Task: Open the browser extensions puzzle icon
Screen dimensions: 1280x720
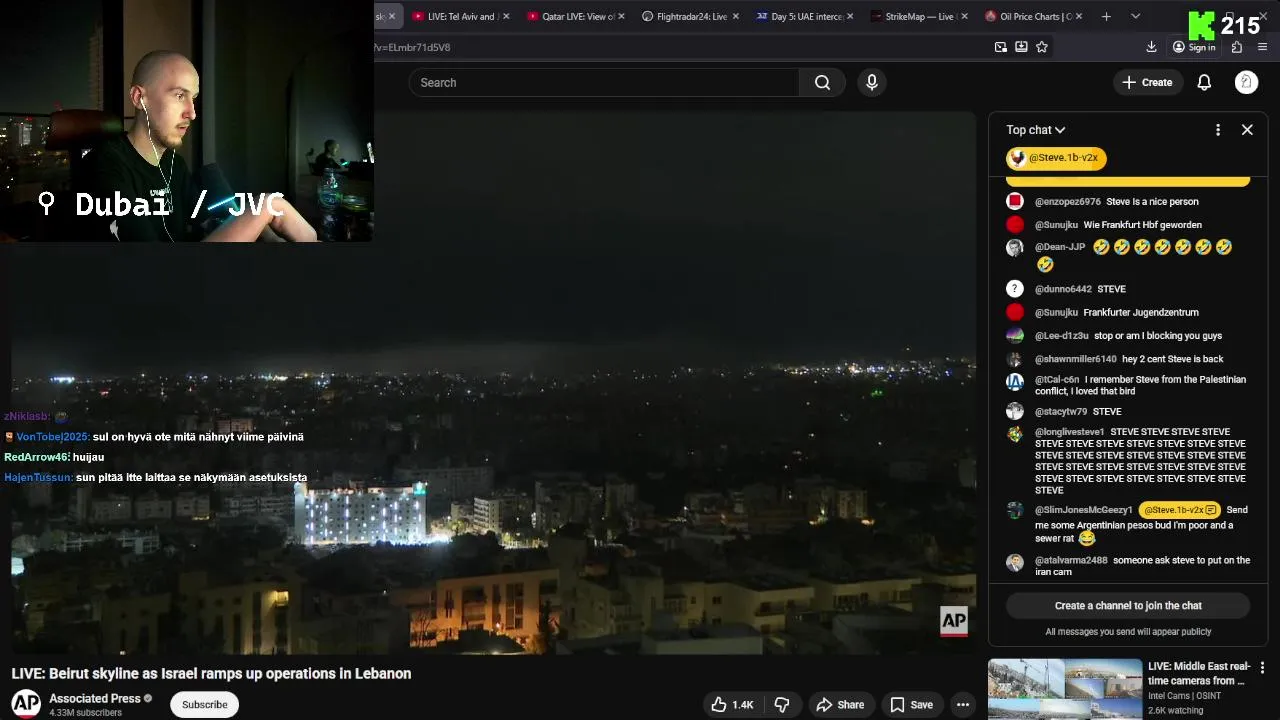Action: coord(1237,47)
